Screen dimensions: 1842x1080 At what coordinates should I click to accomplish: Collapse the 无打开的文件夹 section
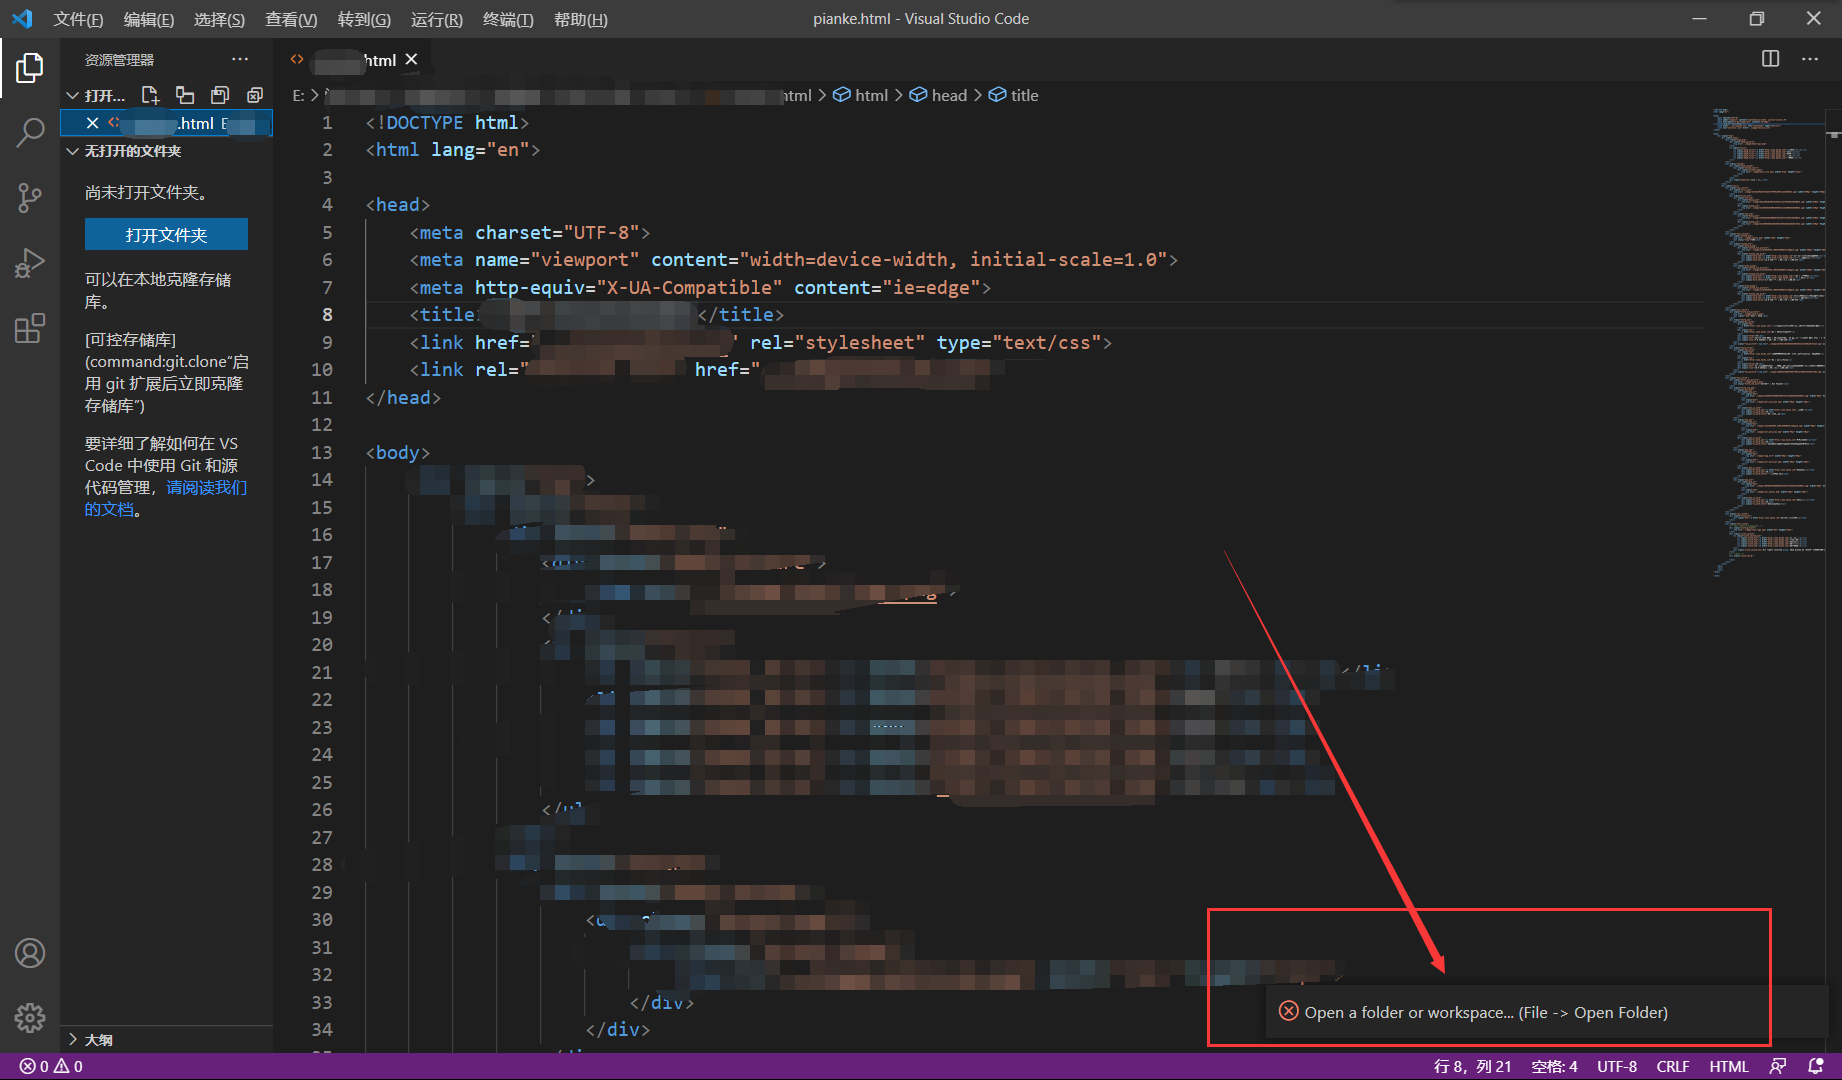(72, 151)
